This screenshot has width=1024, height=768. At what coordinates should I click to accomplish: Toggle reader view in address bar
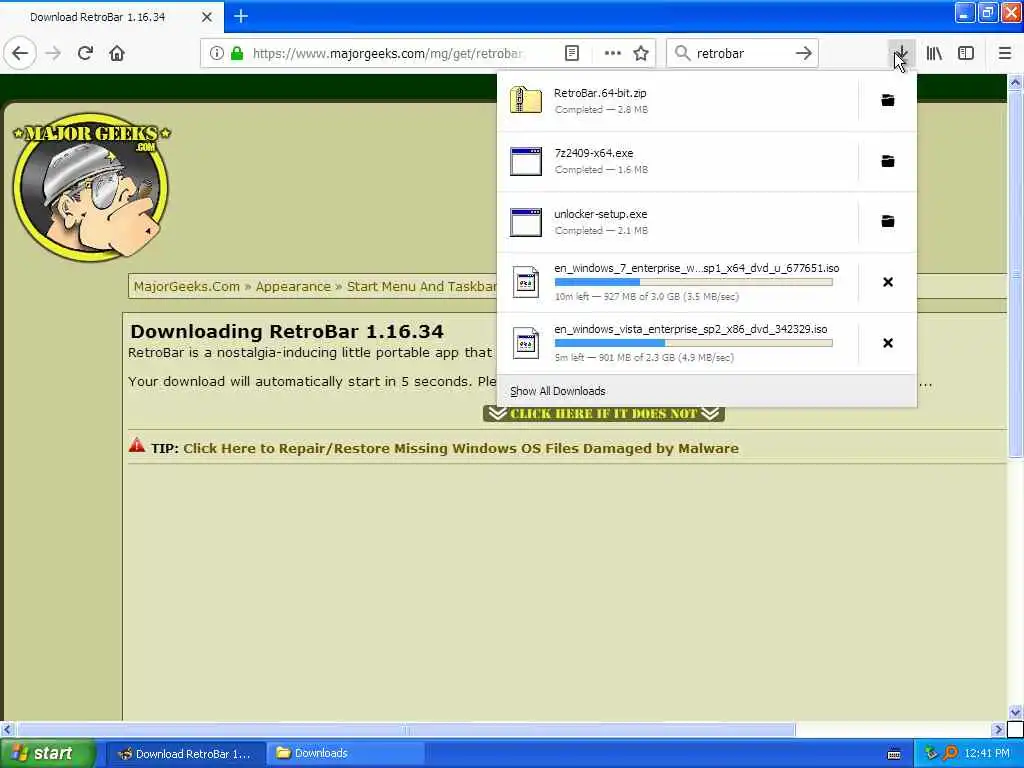pos(571,53)
